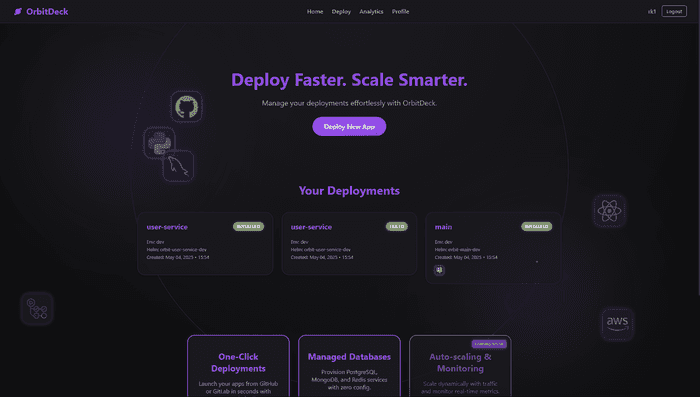Click the floating AWS logo icon
Image resolution: width=700 pixels, height=397 pixels.
coord(617,324)
